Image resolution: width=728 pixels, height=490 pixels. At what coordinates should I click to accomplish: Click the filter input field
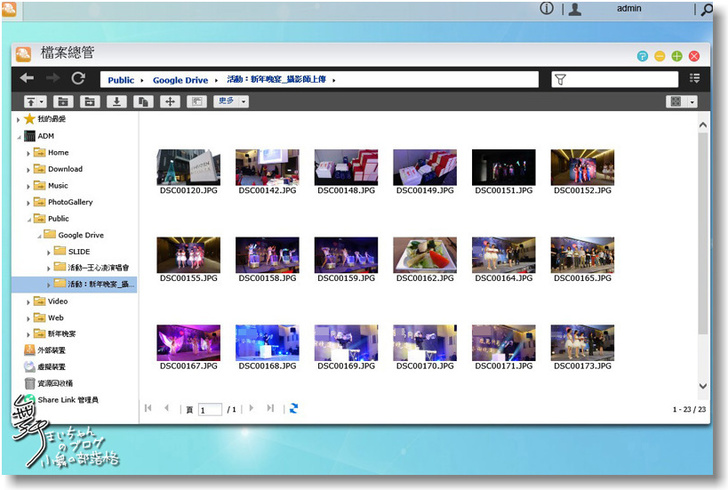(x=615, y=79)
